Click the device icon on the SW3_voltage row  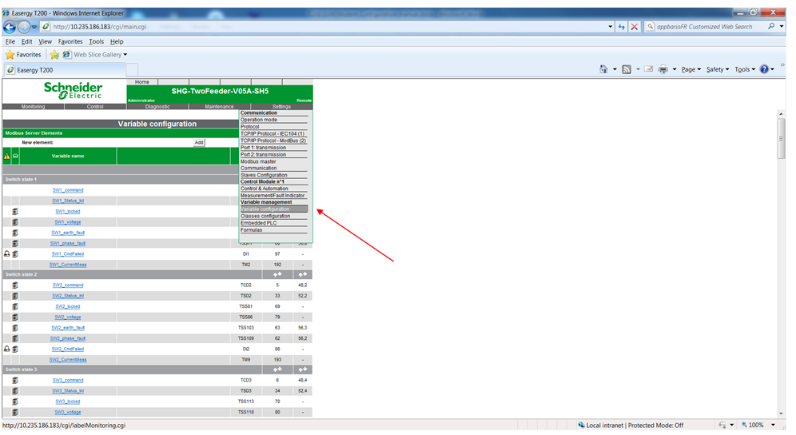(15, 412)
